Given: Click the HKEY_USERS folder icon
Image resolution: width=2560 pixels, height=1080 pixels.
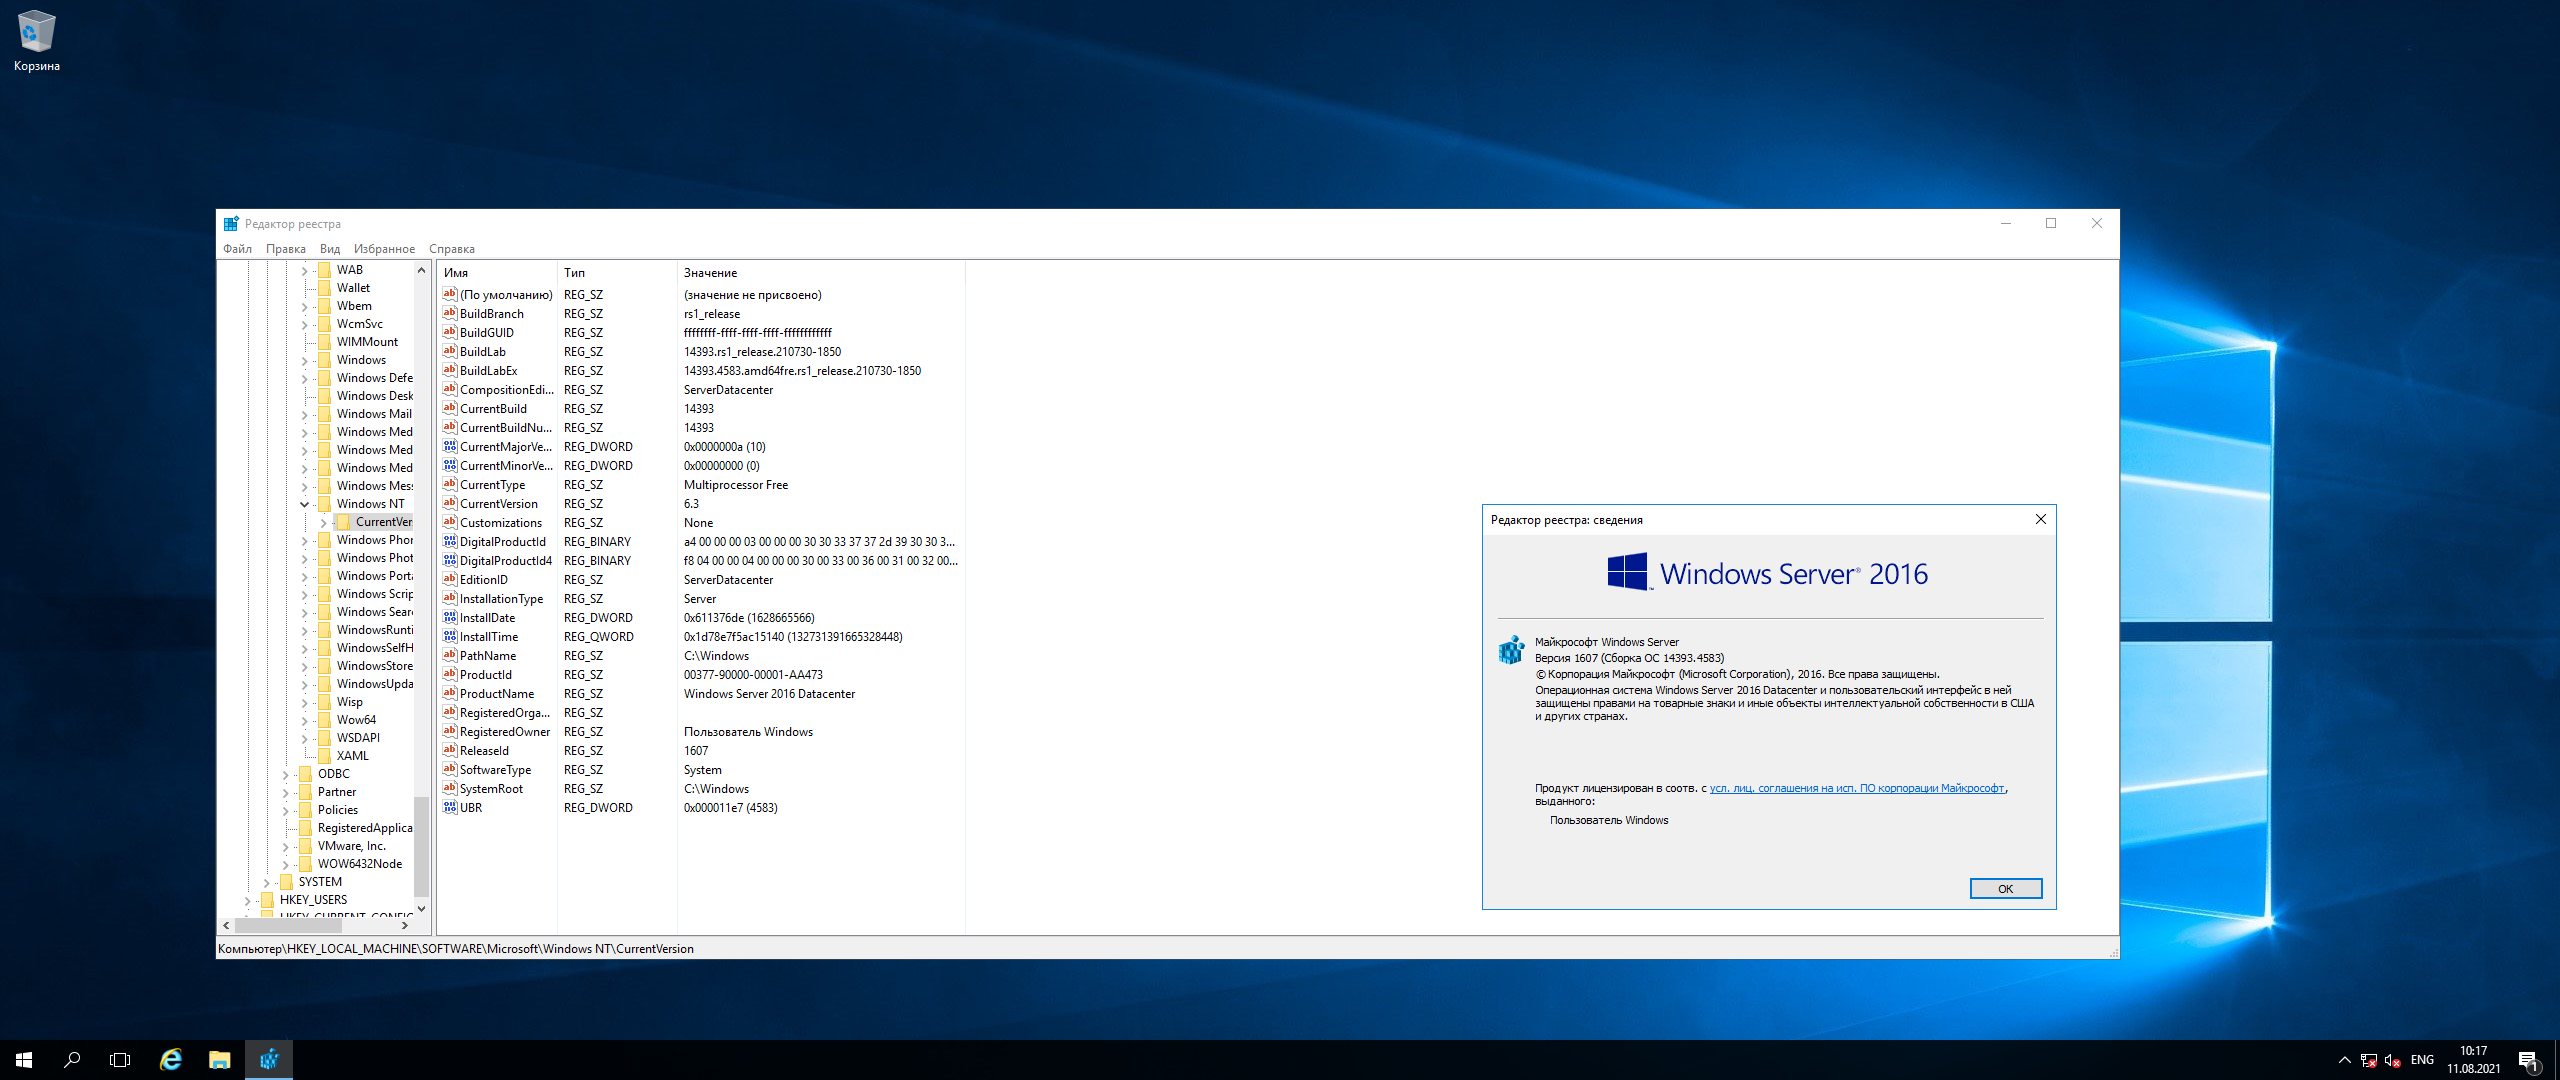Looking at the screenshot, I should pyautogui.click(x=267, y=900).
